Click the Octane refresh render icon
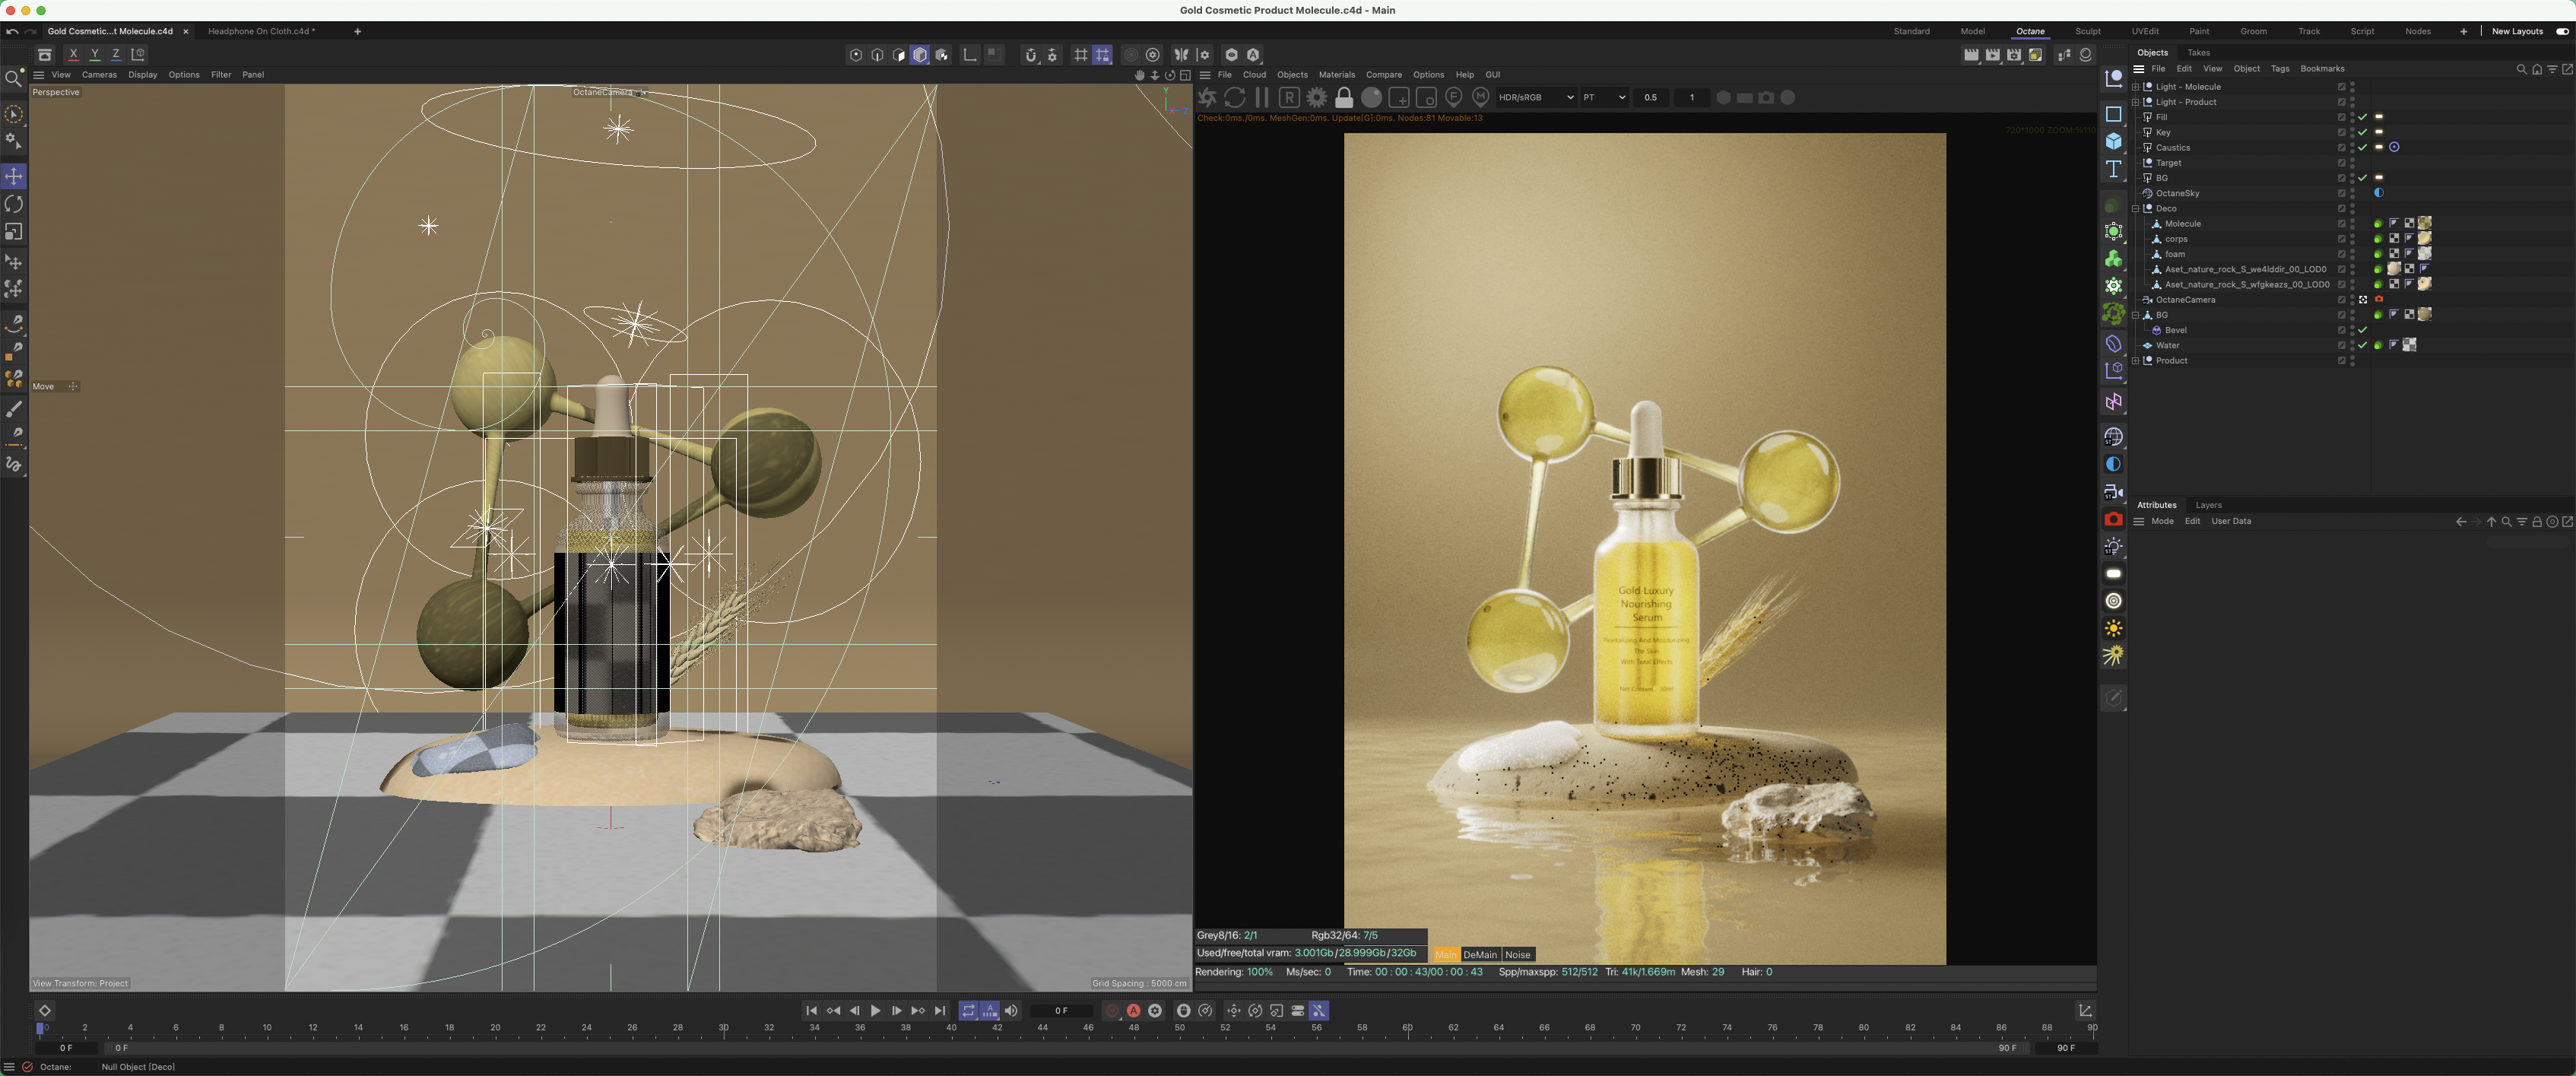This screenshot has width=2576, height=1076. tap(1235, 97)
